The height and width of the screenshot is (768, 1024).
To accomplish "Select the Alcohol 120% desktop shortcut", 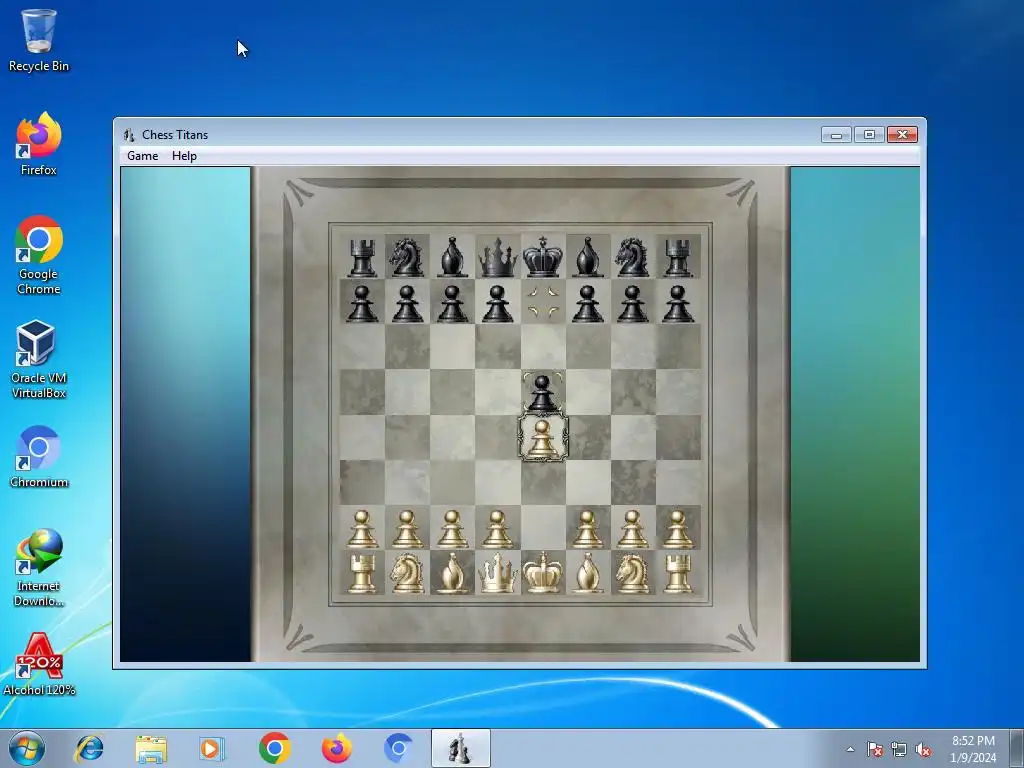I will 39,665.
